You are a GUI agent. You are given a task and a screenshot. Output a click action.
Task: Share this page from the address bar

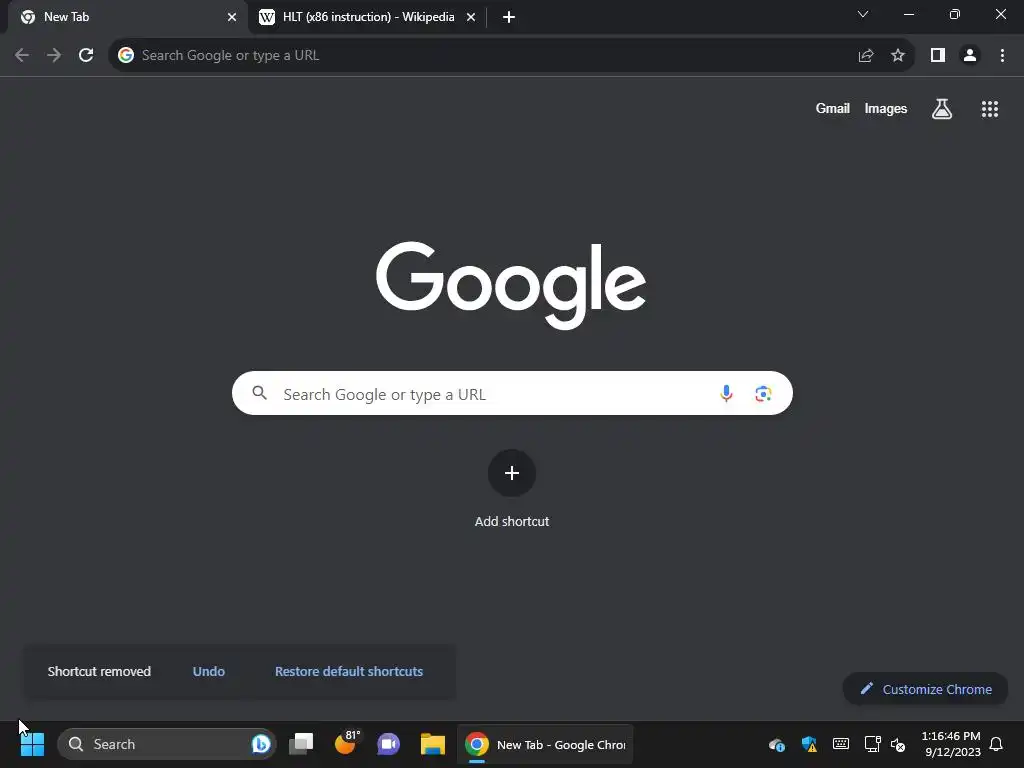(866, 56)
